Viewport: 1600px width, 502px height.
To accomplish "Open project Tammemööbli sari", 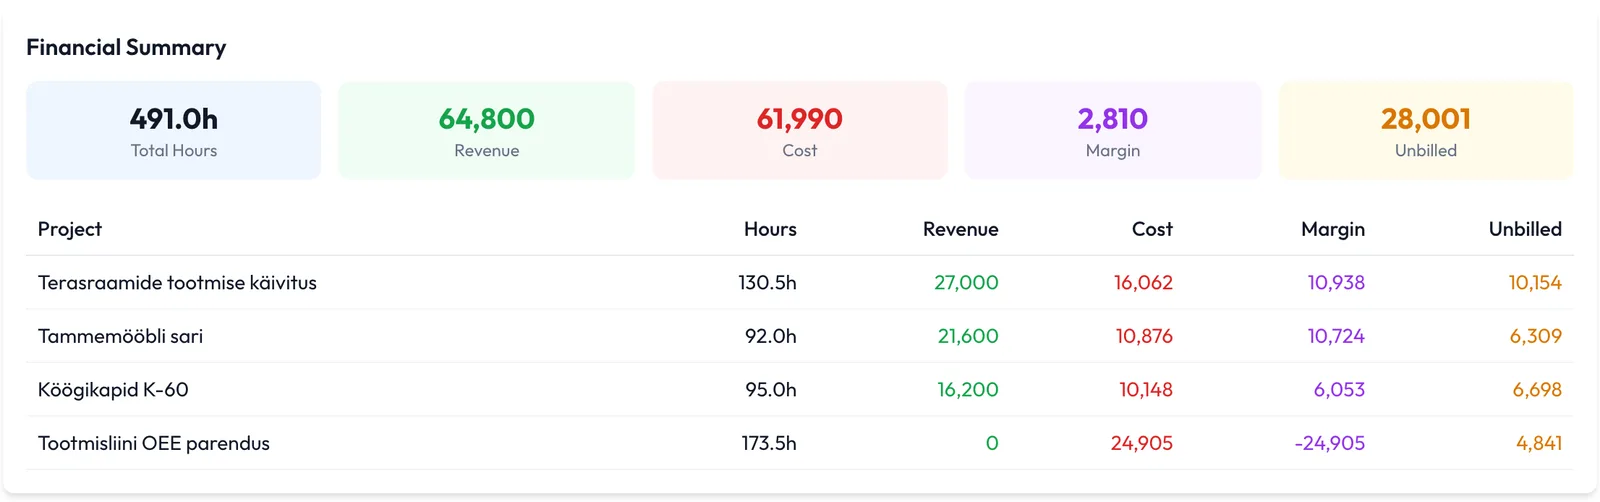I will [x=120, y=336].
